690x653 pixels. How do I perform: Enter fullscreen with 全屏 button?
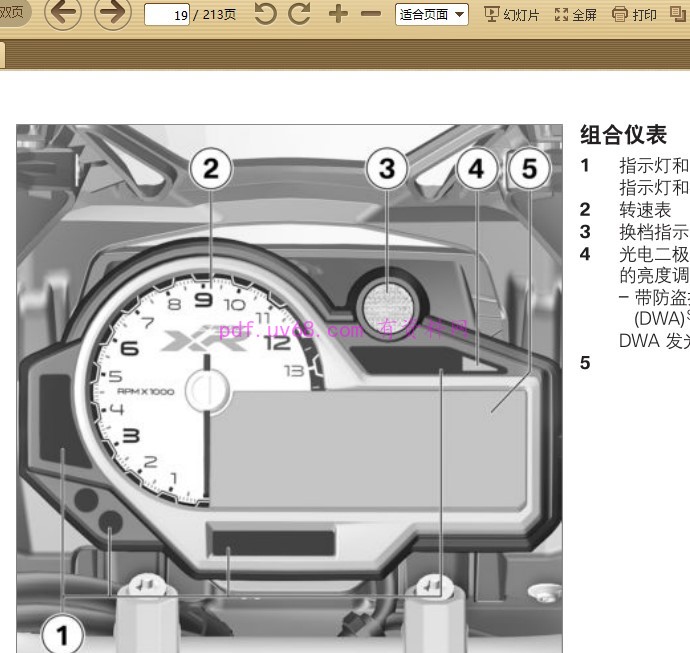pyautogui.click(x=576, y=14)
